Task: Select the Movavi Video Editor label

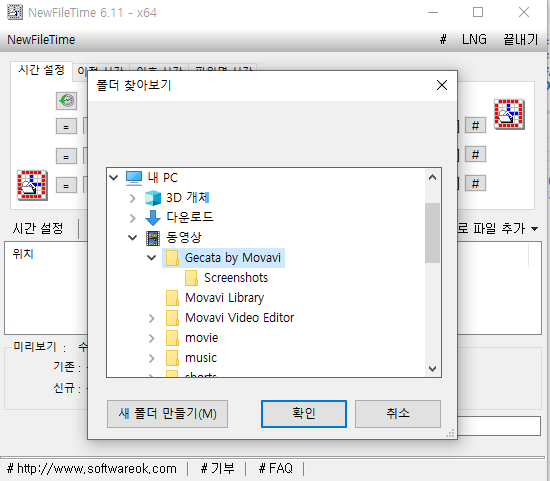Action: (240, 318)
